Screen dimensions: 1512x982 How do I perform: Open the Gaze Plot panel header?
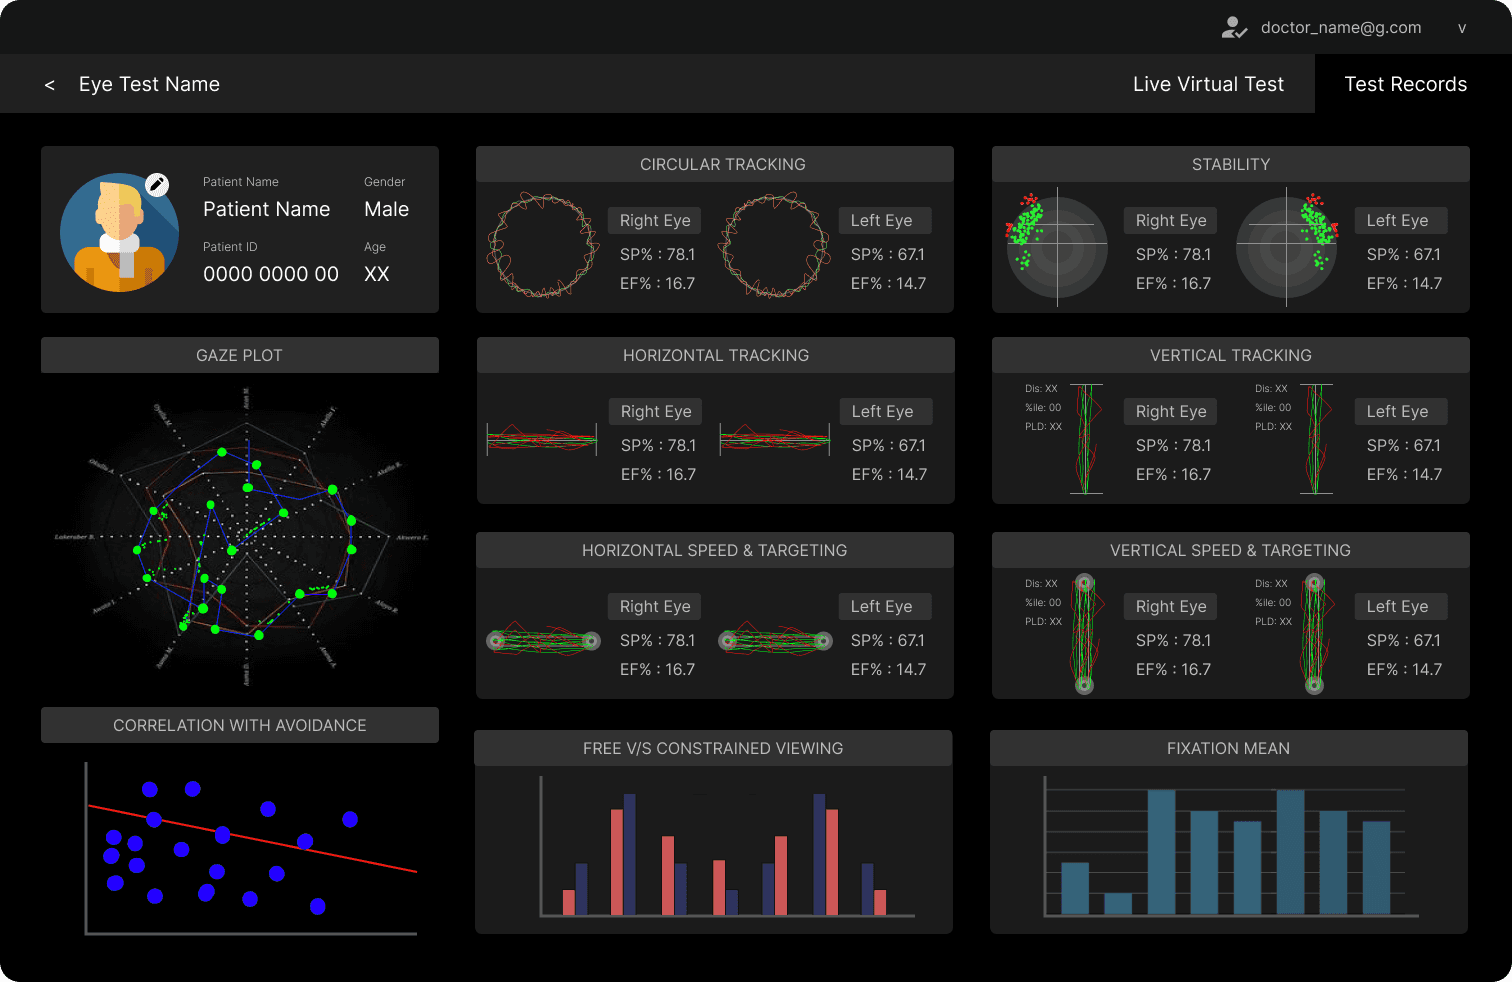[240, 355]
